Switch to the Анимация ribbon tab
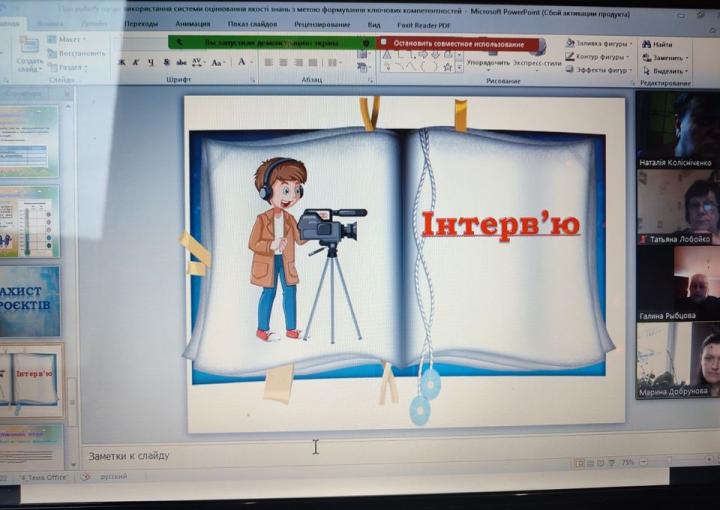Image resolution: width=720 pixels, height=510 pixels. tap(193, 24)
